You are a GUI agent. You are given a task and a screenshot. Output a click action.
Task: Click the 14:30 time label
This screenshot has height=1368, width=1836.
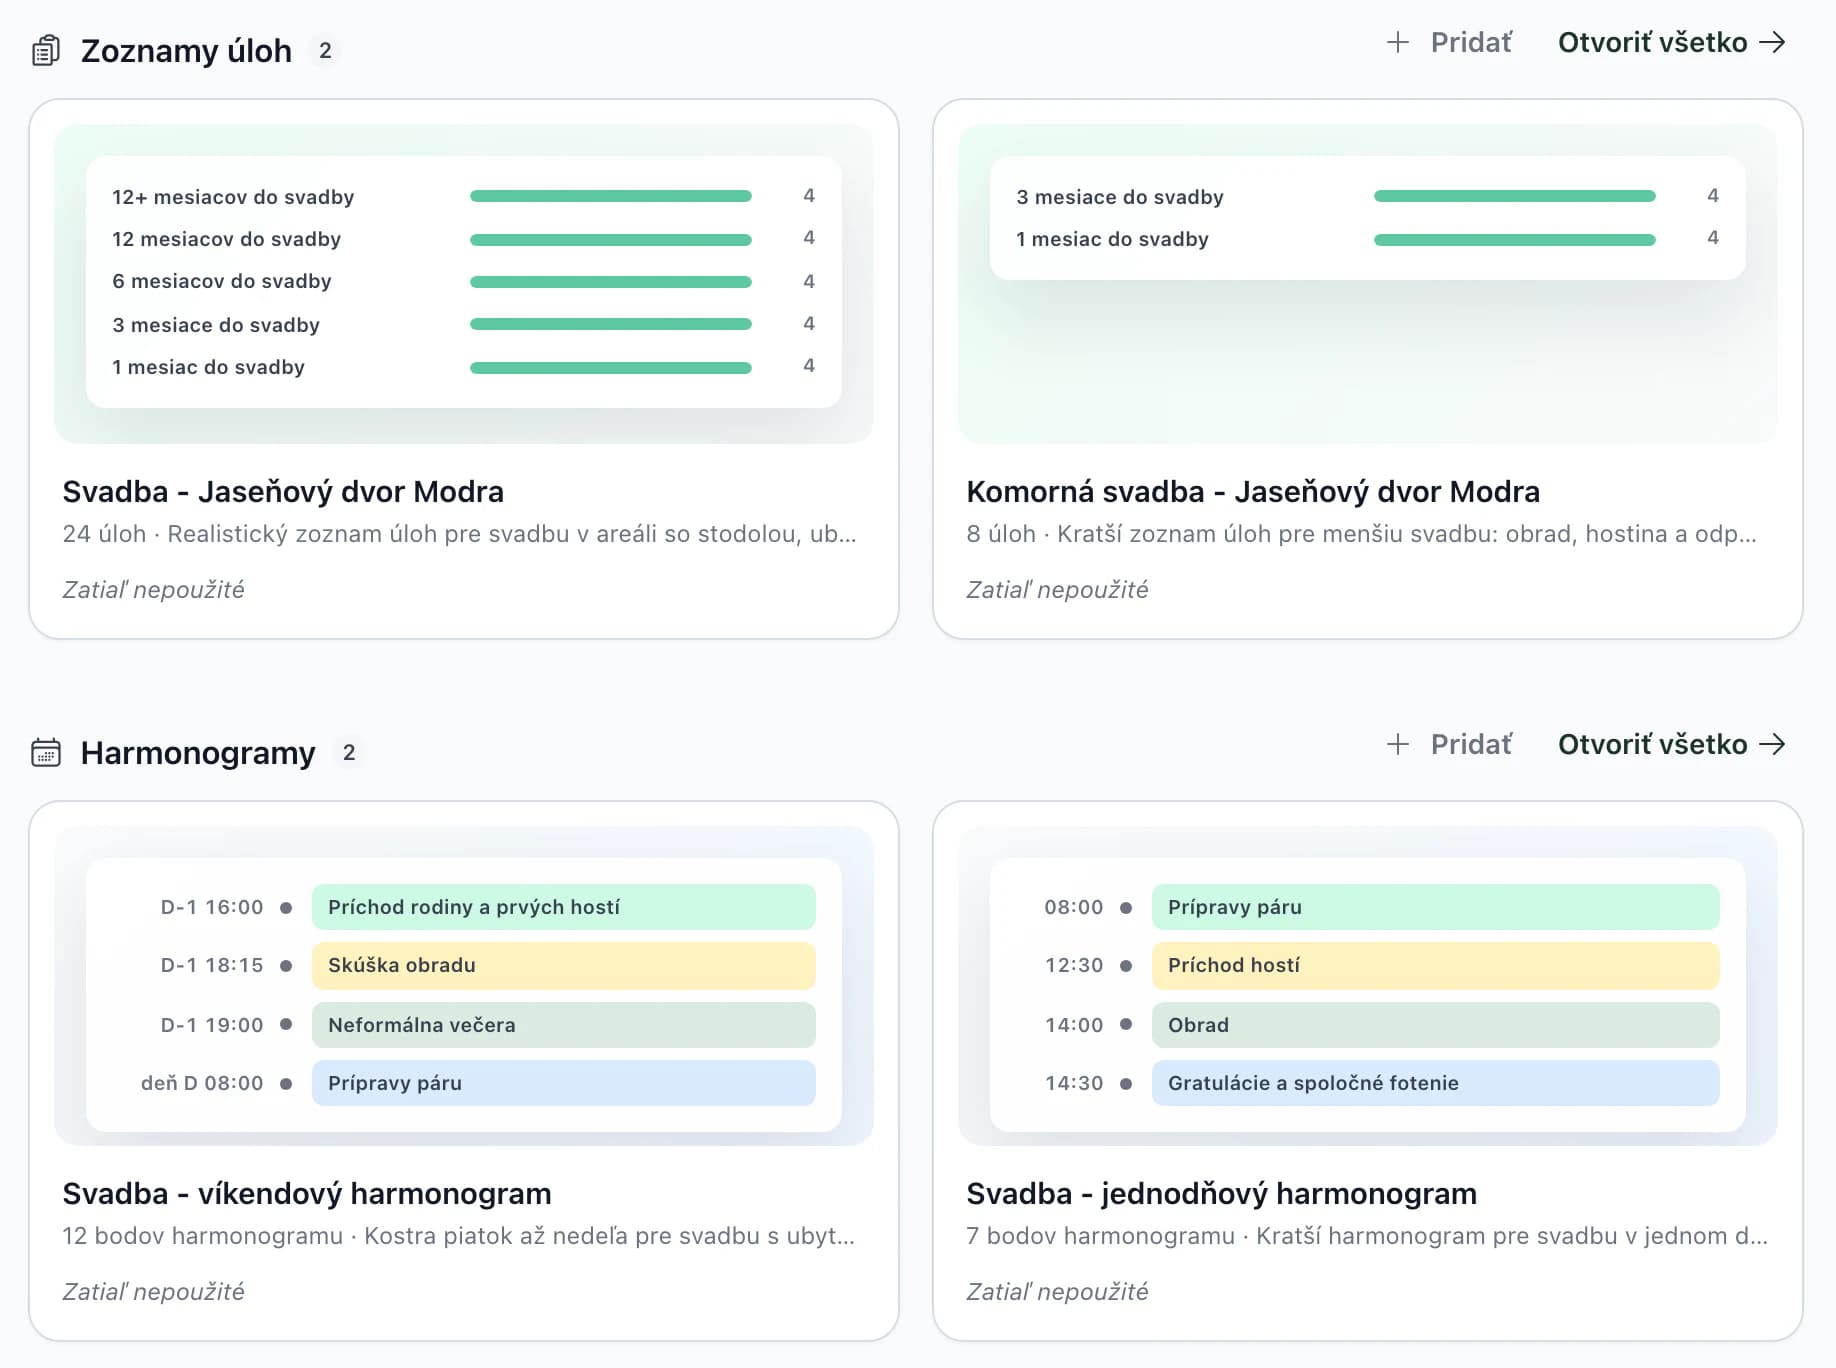click(x=1074, y=1083)
